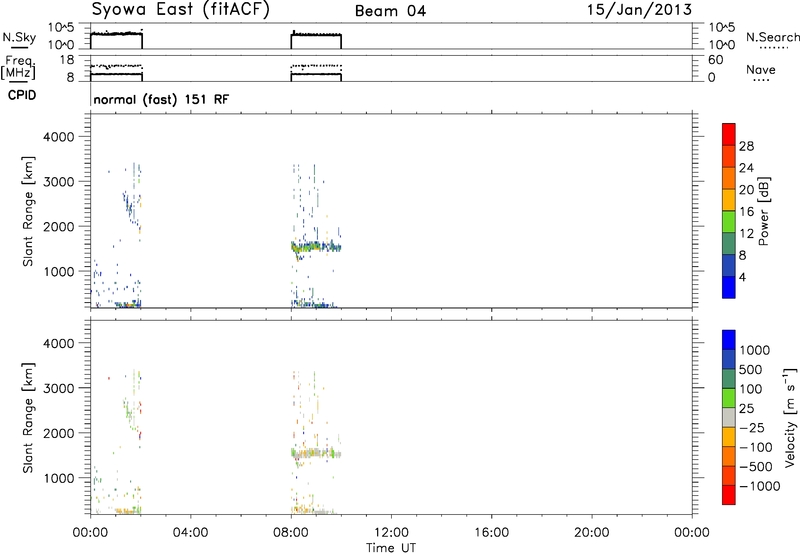This screenshot has height=554, width=800.
Task: Click the '24' power colorbar label
Action: [746, 168]
